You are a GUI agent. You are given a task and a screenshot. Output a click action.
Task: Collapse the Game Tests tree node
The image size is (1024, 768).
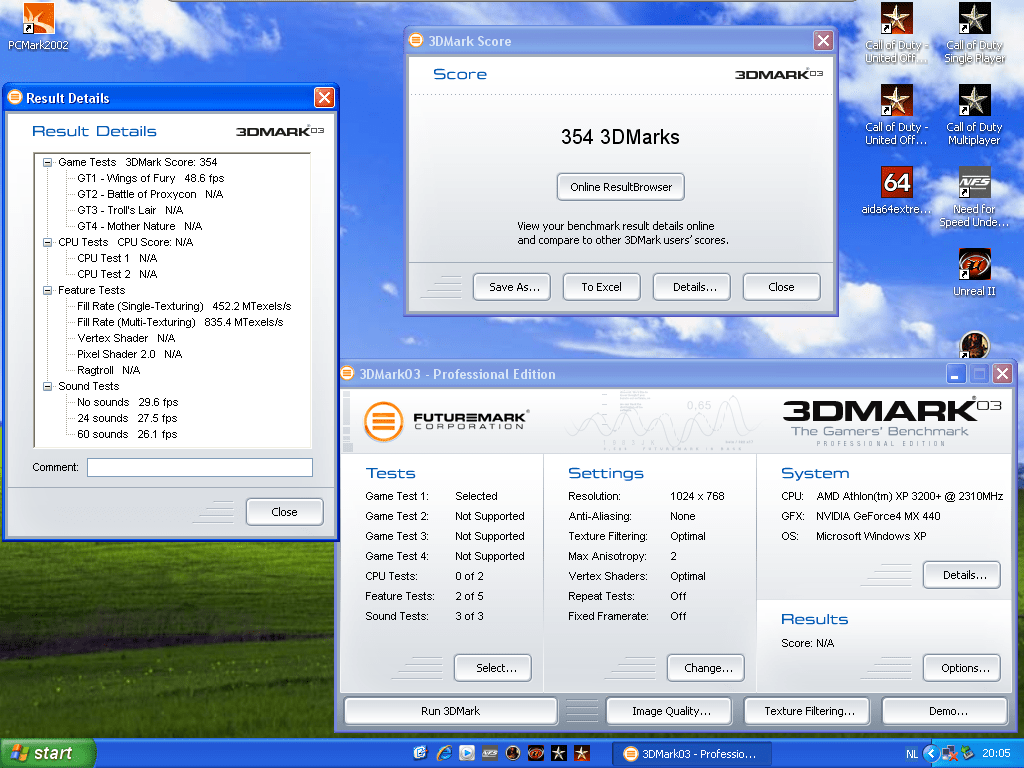click(47, 162)
